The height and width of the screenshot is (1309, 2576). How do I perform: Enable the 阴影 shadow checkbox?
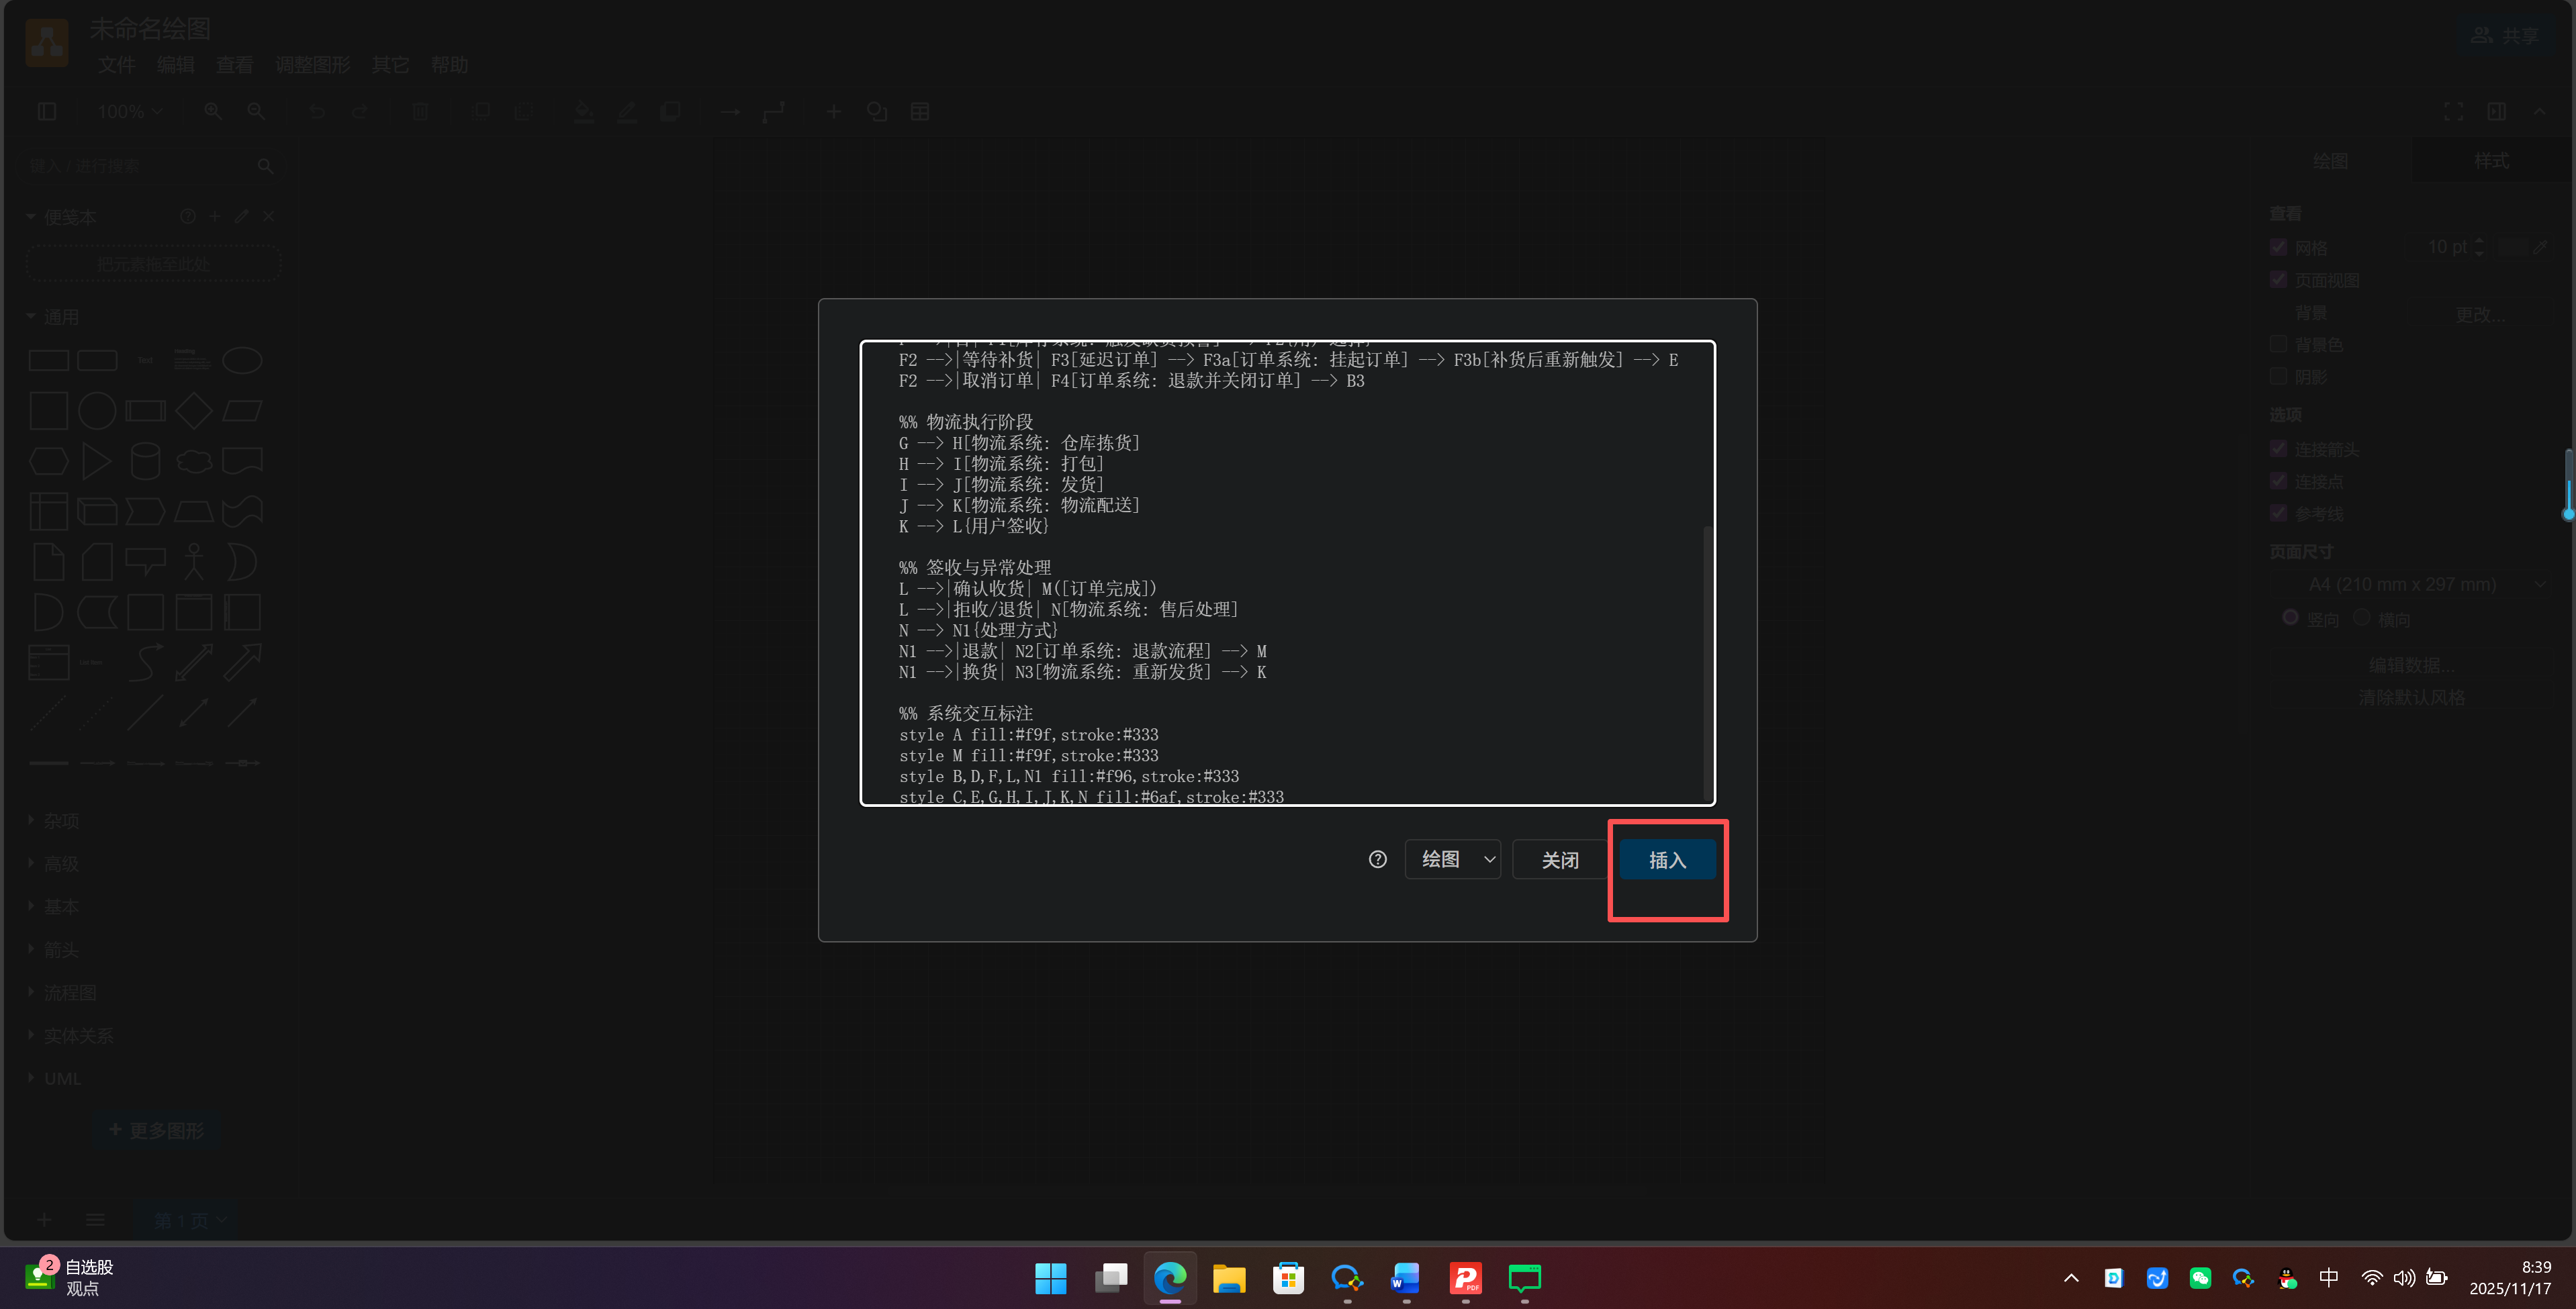pos(2279,376)
